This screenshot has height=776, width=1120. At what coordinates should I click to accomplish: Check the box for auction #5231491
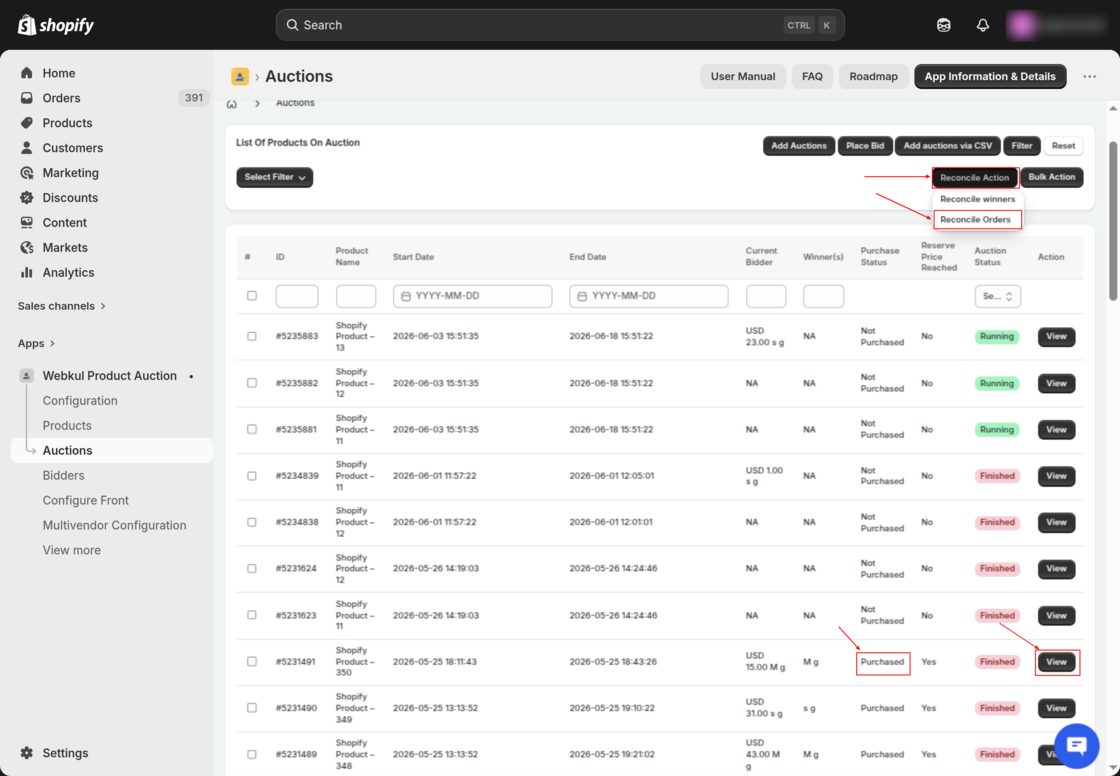pos(251,662)
